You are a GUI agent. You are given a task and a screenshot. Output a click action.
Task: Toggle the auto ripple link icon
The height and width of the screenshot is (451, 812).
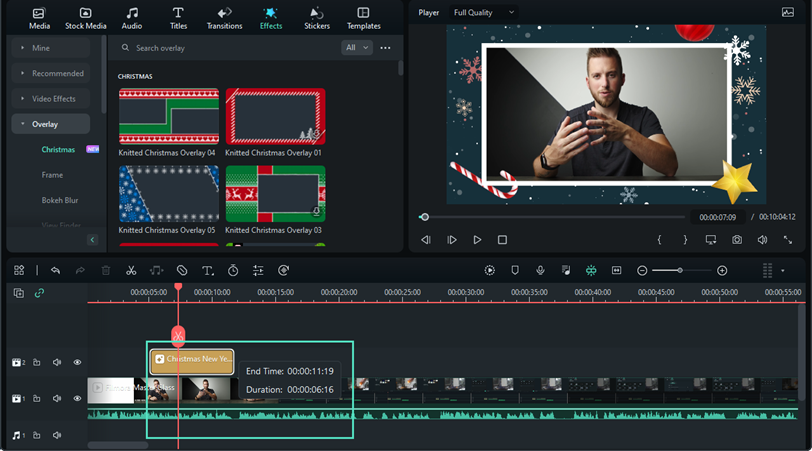39,293
